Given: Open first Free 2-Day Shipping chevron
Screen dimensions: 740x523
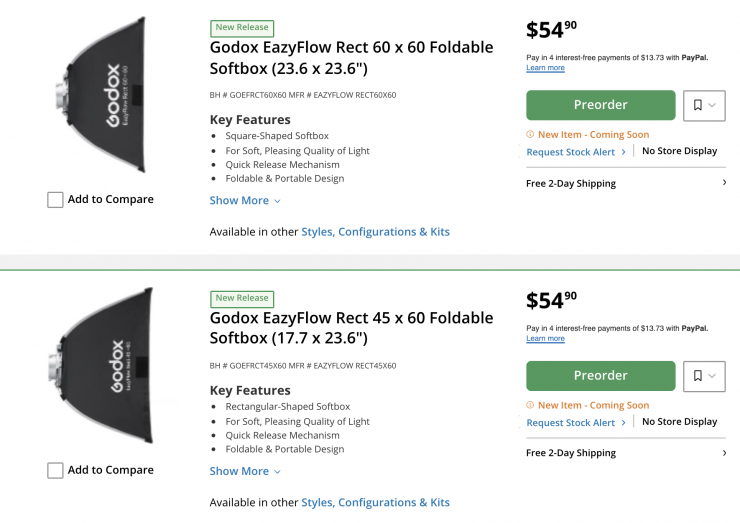Looking at the screenshot, I should 724,183.
